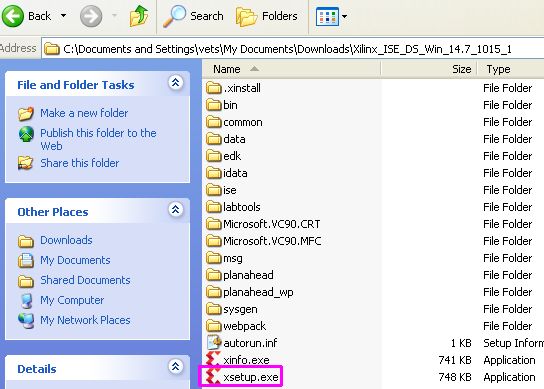
Task: Select the xinfo.exe file name
Action: point(246,360)
